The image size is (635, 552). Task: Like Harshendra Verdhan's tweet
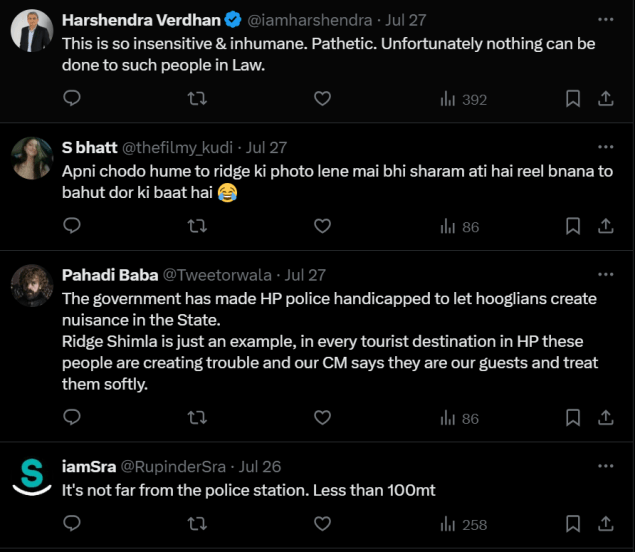322,98
